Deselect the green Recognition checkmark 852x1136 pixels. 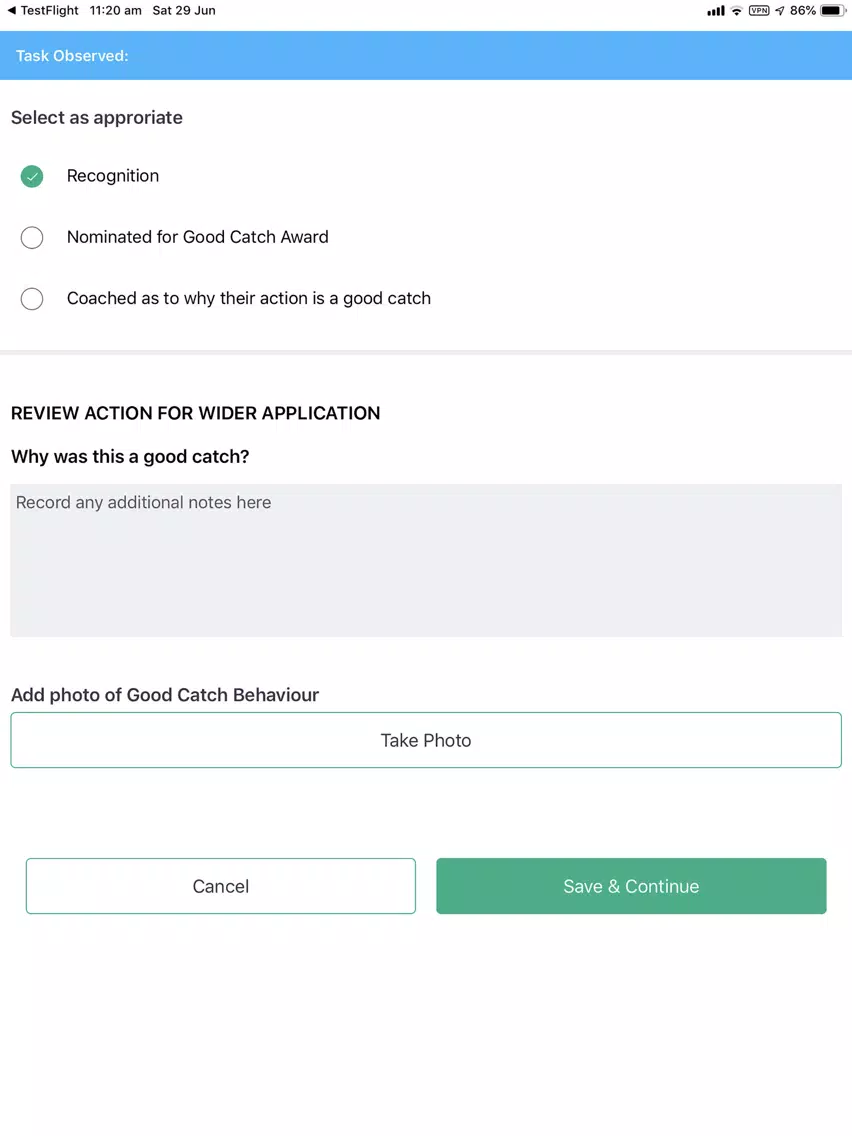32,176
